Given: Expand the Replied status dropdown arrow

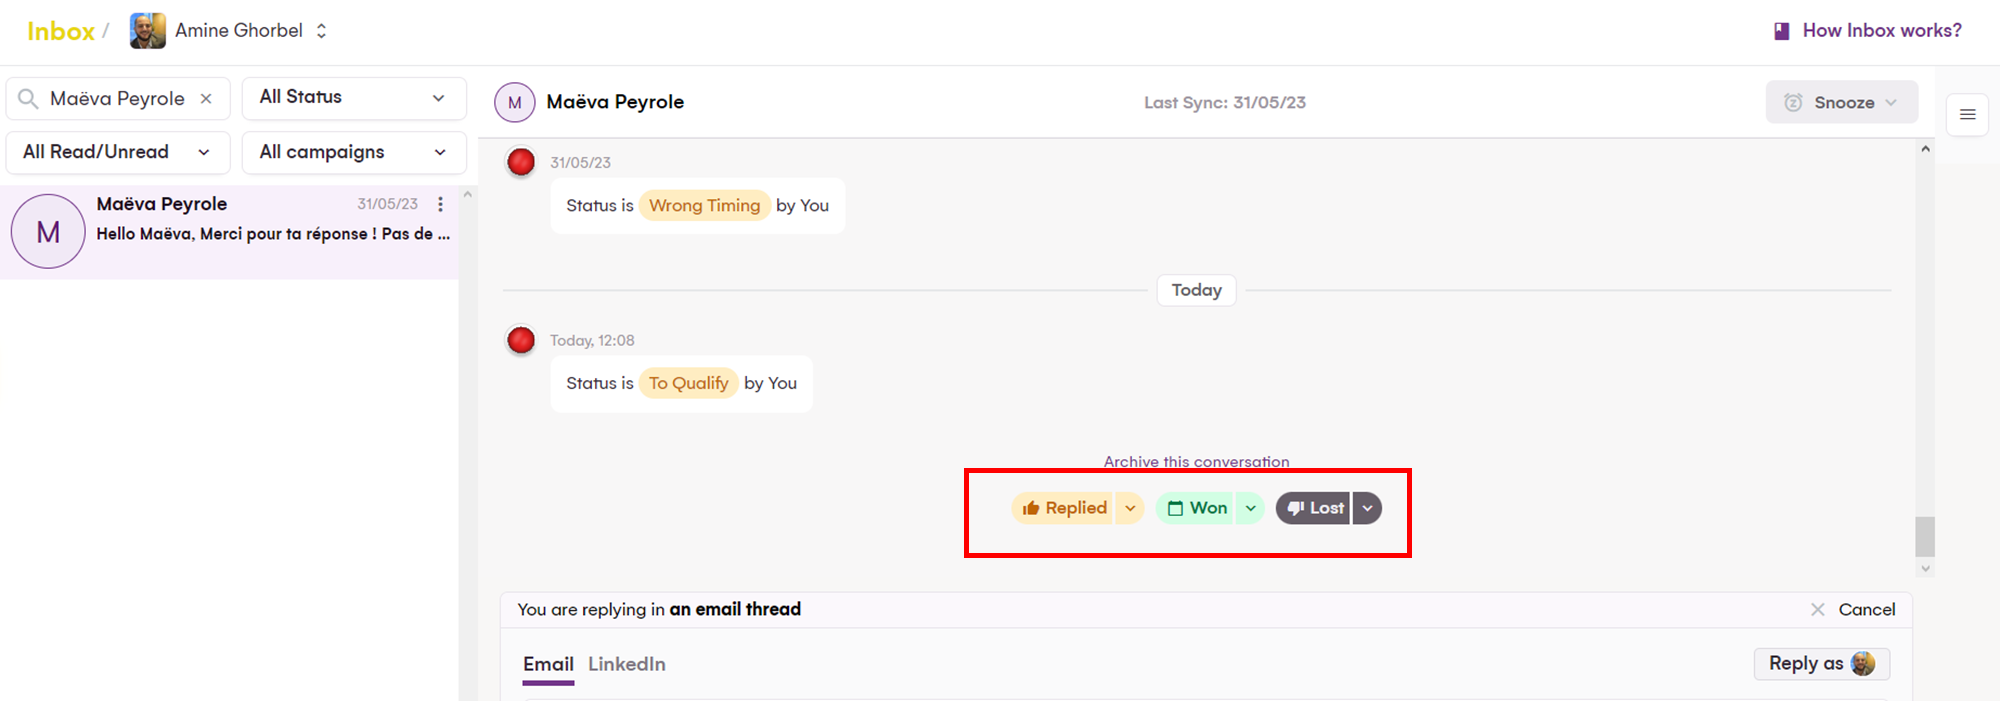Looking at the screenshot, I should click(x=1130, y=508).
